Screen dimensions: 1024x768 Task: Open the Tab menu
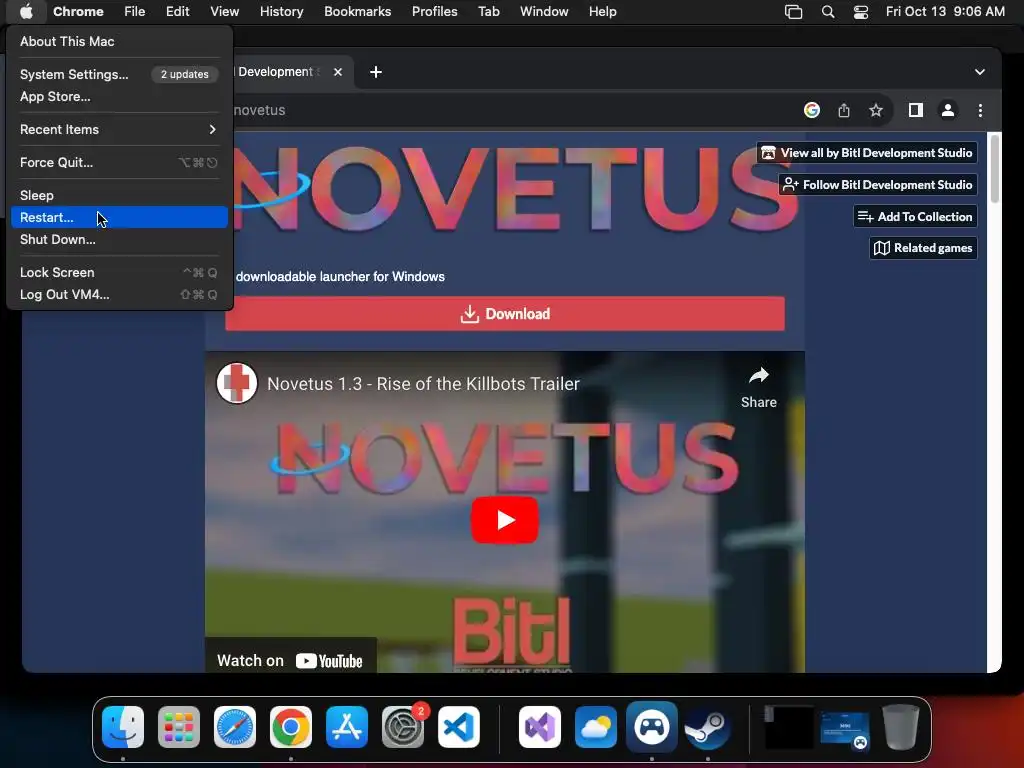(x=488, y=11)
